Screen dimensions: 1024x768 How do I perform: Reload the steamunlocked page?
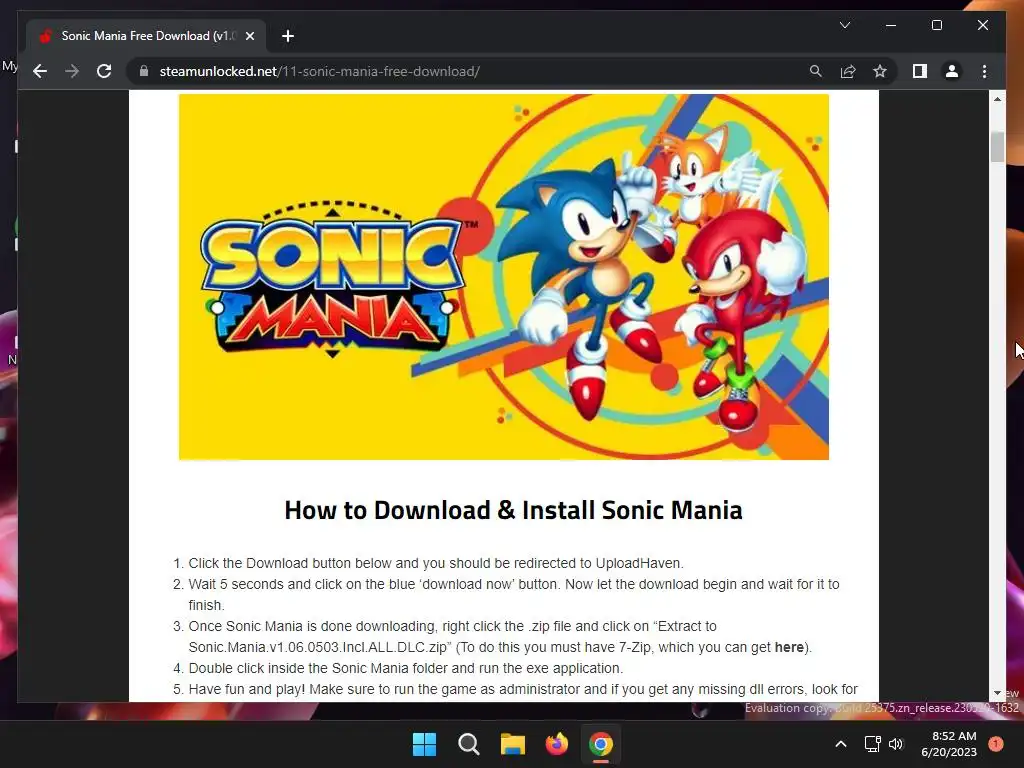(104, 71)
